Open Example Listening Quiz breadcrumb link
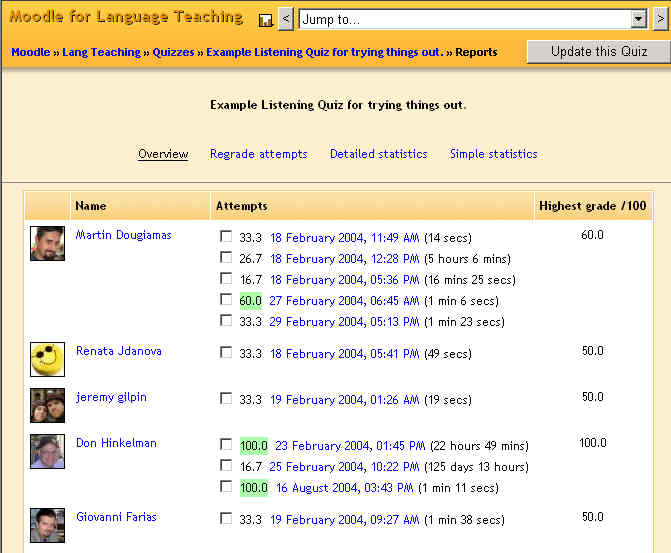This screenshot has height=553, width=671. 325,52
